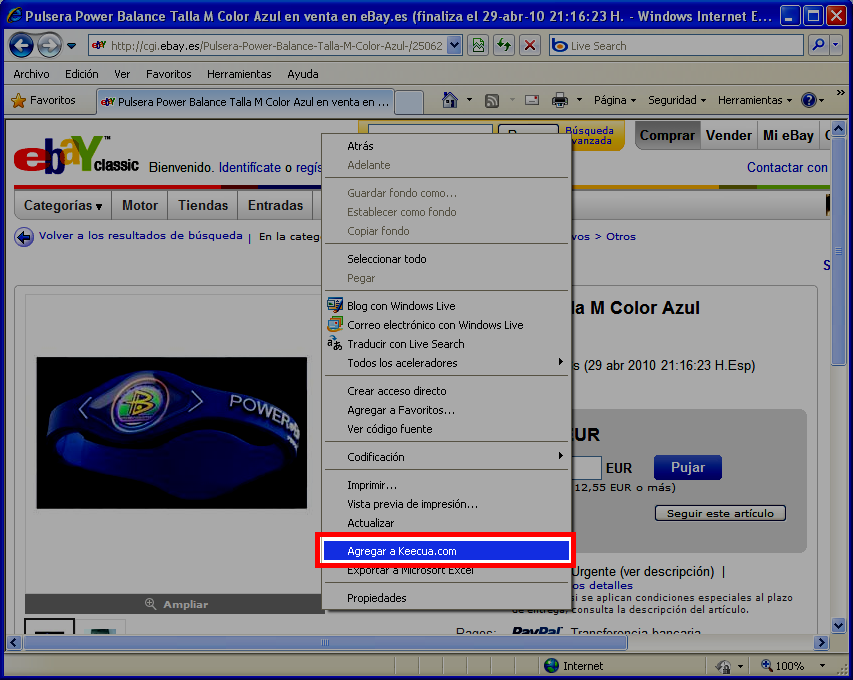Click the Refresh page icon
853x680 pixels.
[504, 46]
